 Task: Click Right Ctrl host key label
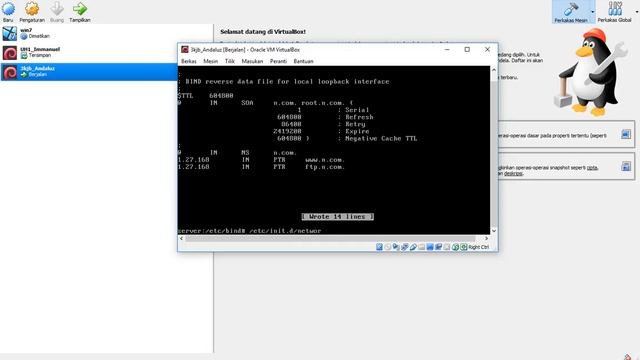pyautogui.click(x=479, y=247)
